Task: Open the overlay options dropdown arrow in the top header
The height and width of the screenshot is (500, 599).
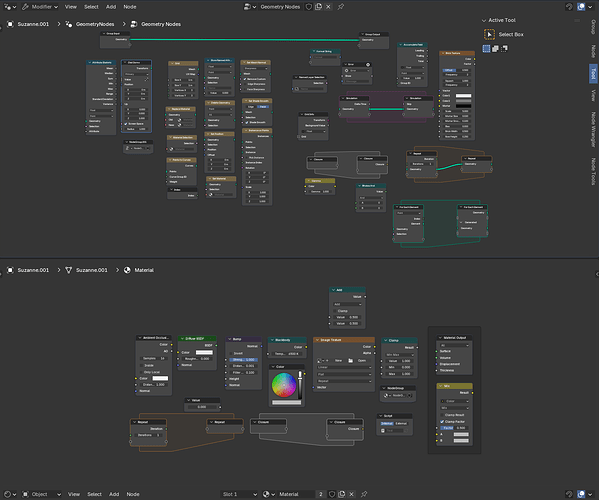Action: (x=590, y=7)
